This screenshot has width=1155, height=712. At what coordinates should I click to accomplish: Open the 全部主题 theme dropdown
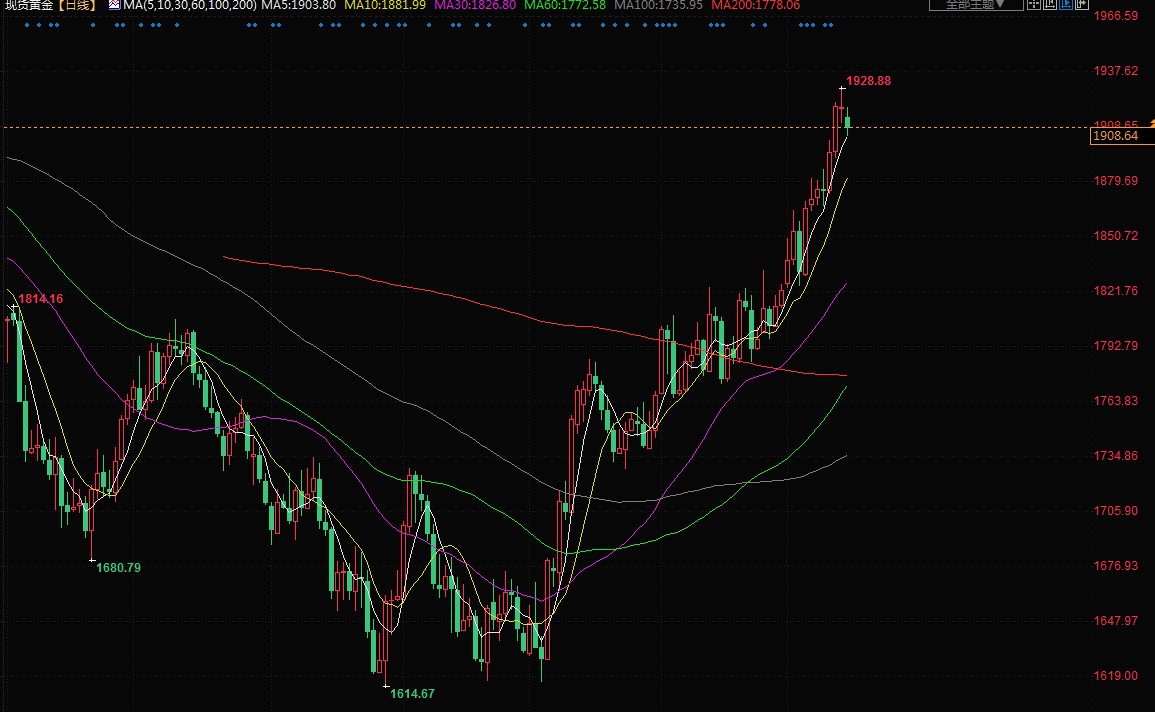click(975, 5)
